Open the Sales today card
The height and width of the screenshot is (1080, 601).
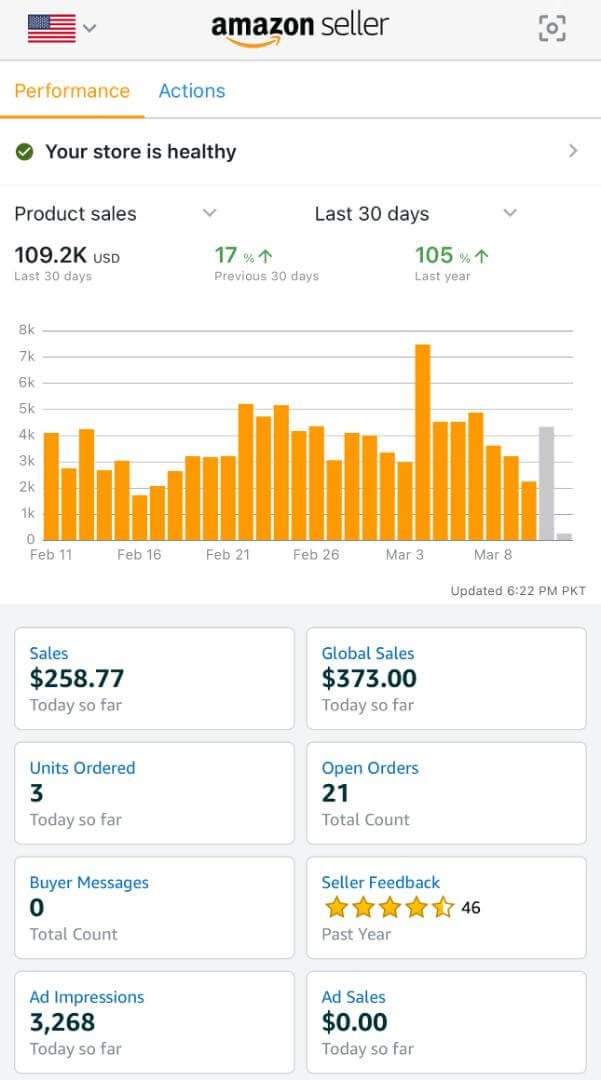coord(154,678)
